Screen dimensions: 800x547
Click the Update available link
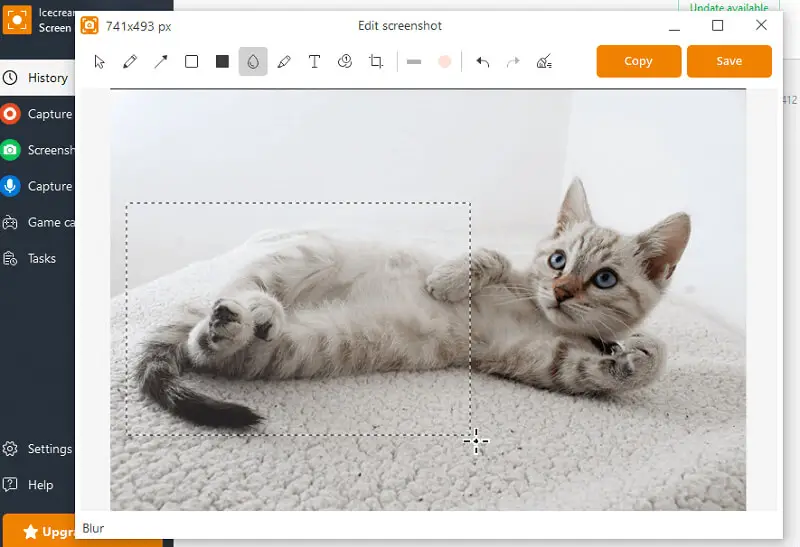[729, 7]
